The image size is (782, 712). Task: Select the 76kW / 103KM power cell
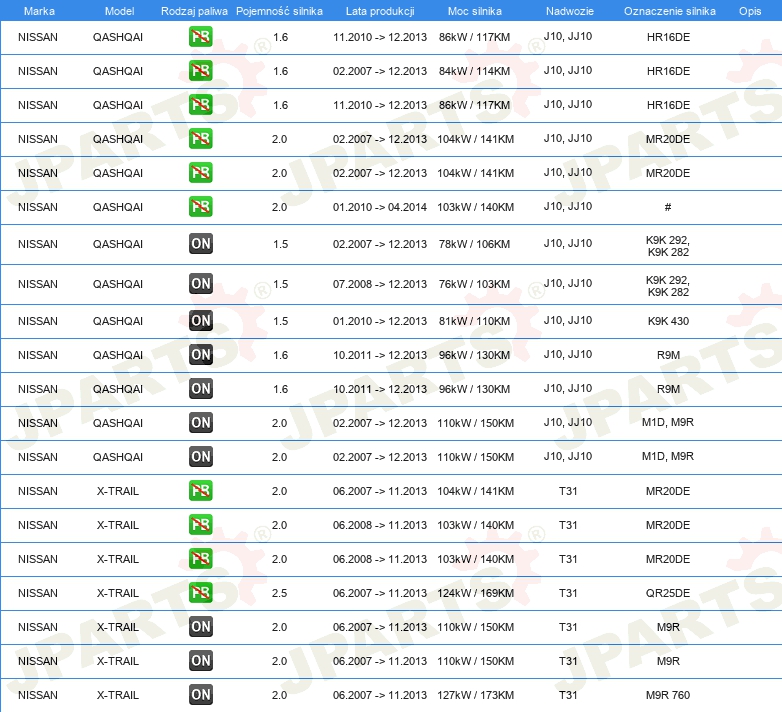coord(474,284)
